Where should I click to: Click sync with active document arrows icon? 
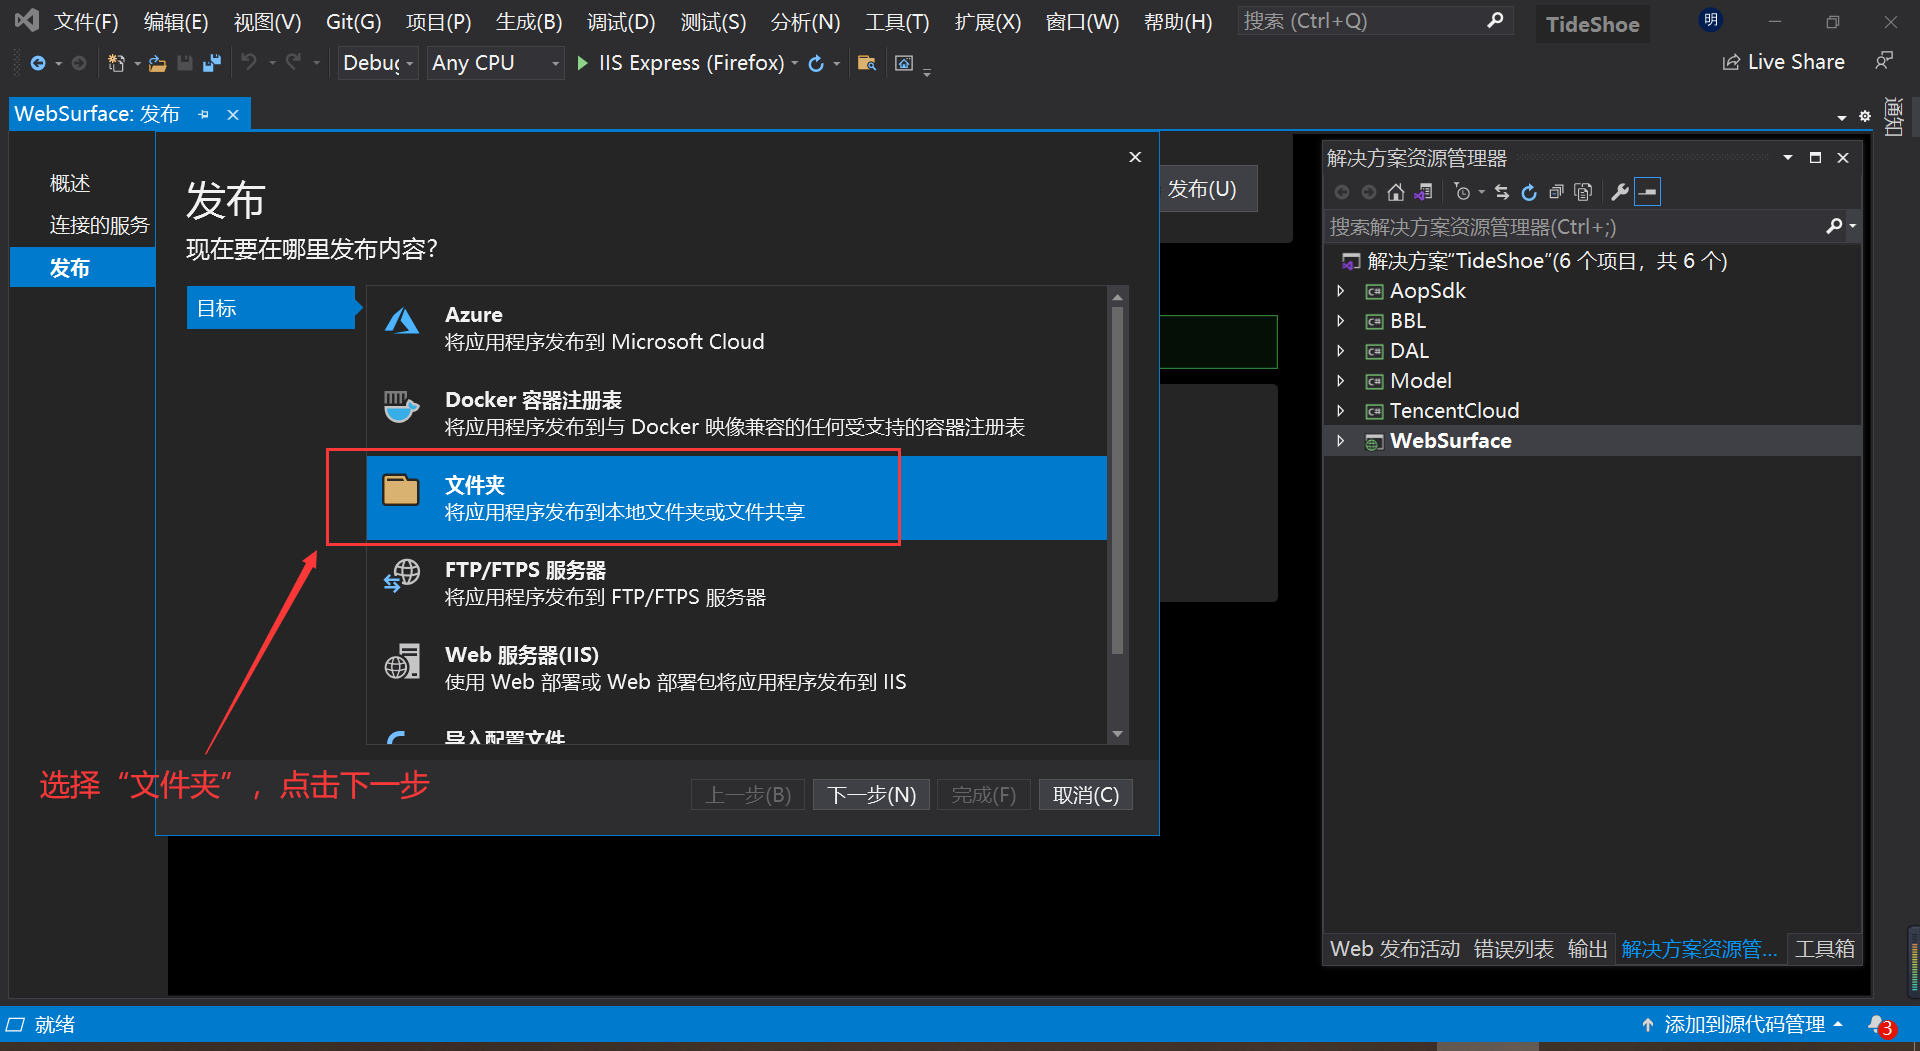pyautogui.click(x=1502, y=192)
